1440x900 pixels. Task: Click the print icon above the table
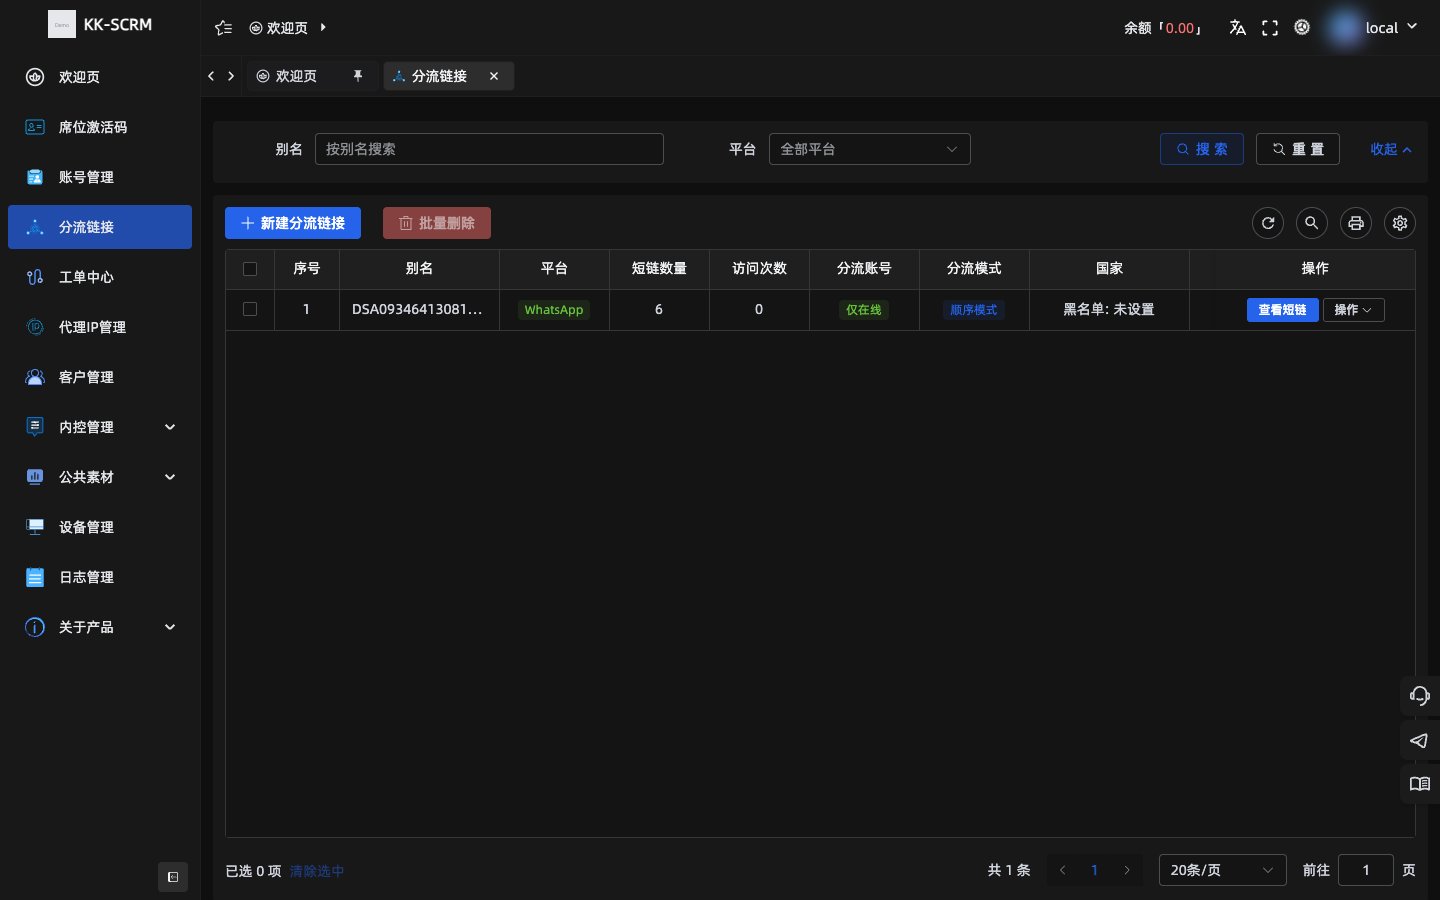(1356, 223)
